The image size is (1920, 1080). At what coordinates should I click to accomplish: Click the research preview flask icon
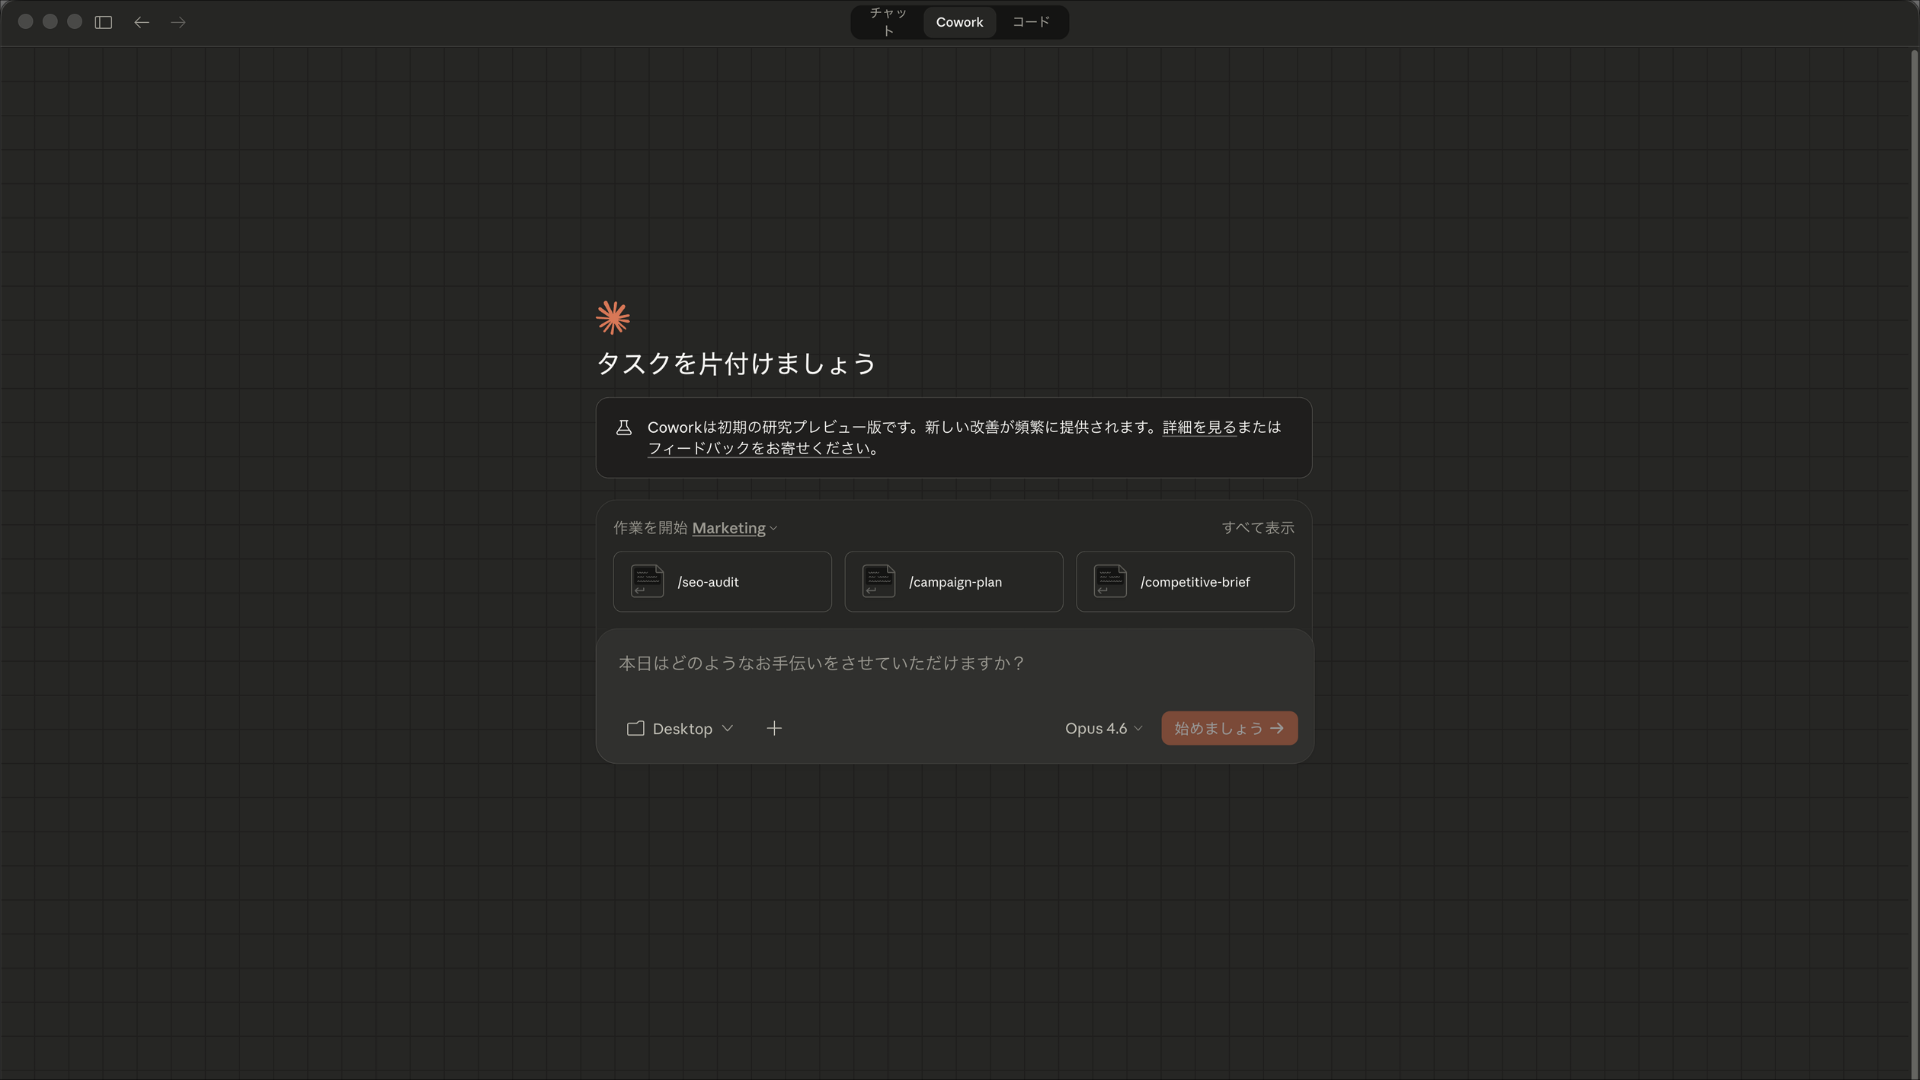624,427
